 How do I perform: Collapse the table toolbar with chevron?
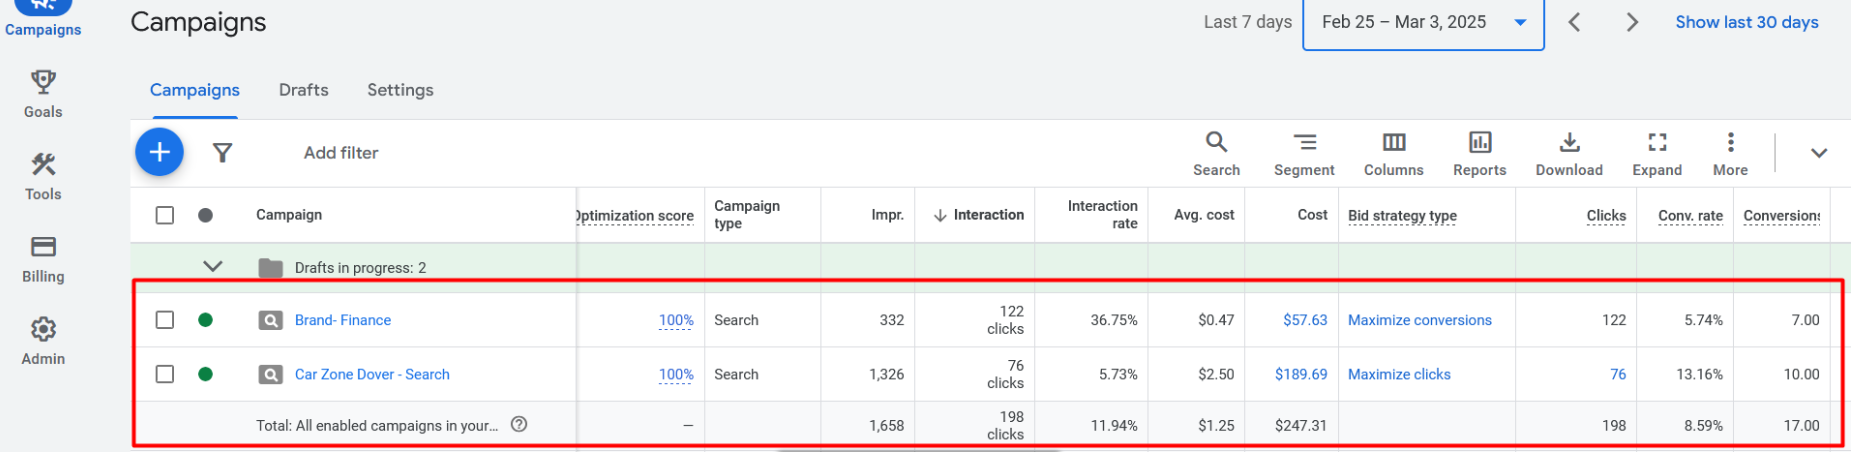pyautogui.click(x=1818, y=153)
